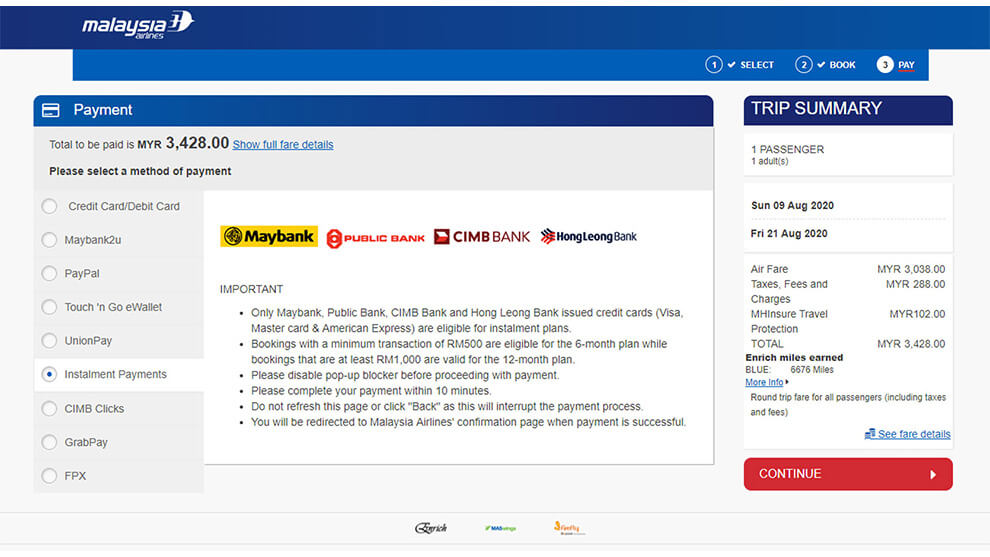Click the IMPORTANT heading
The image size is (990, 557).
(251, 289)
